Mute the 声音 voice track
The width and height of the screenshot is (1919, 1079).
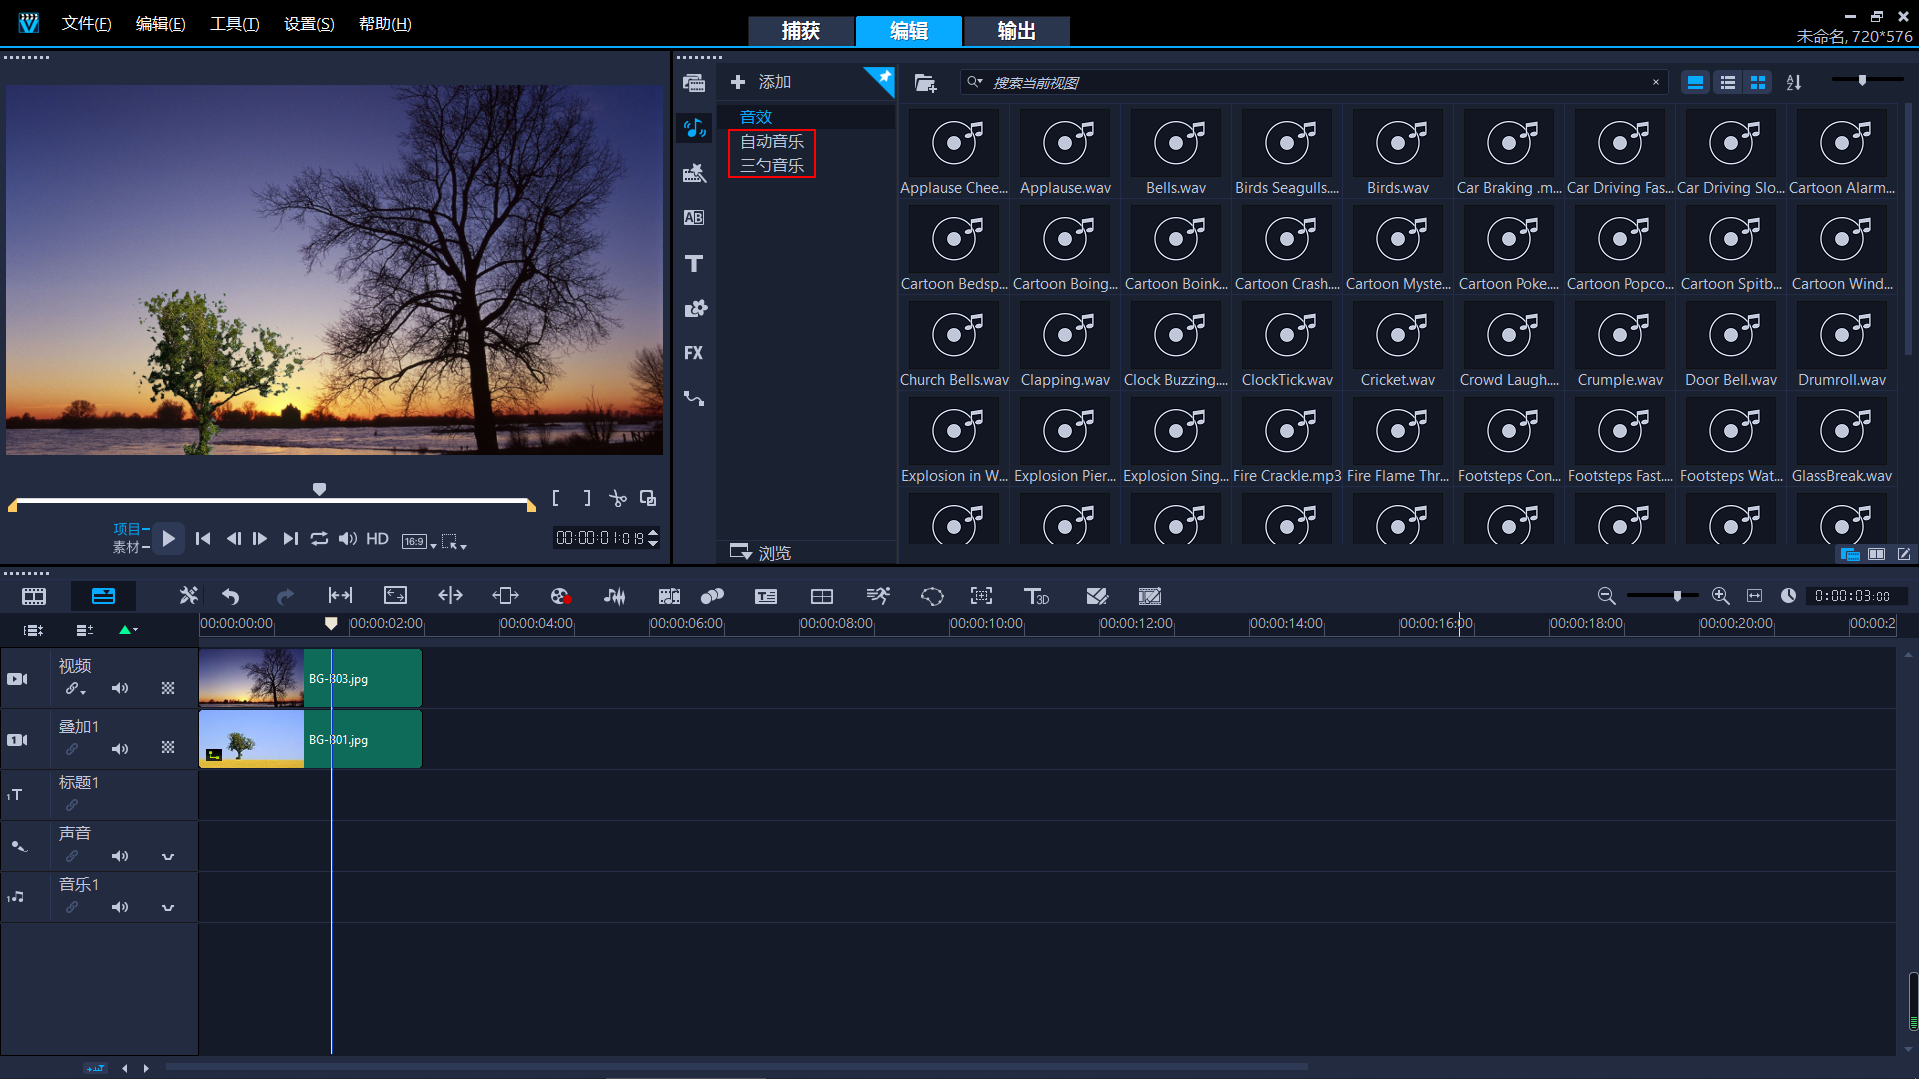pos(120,856)
